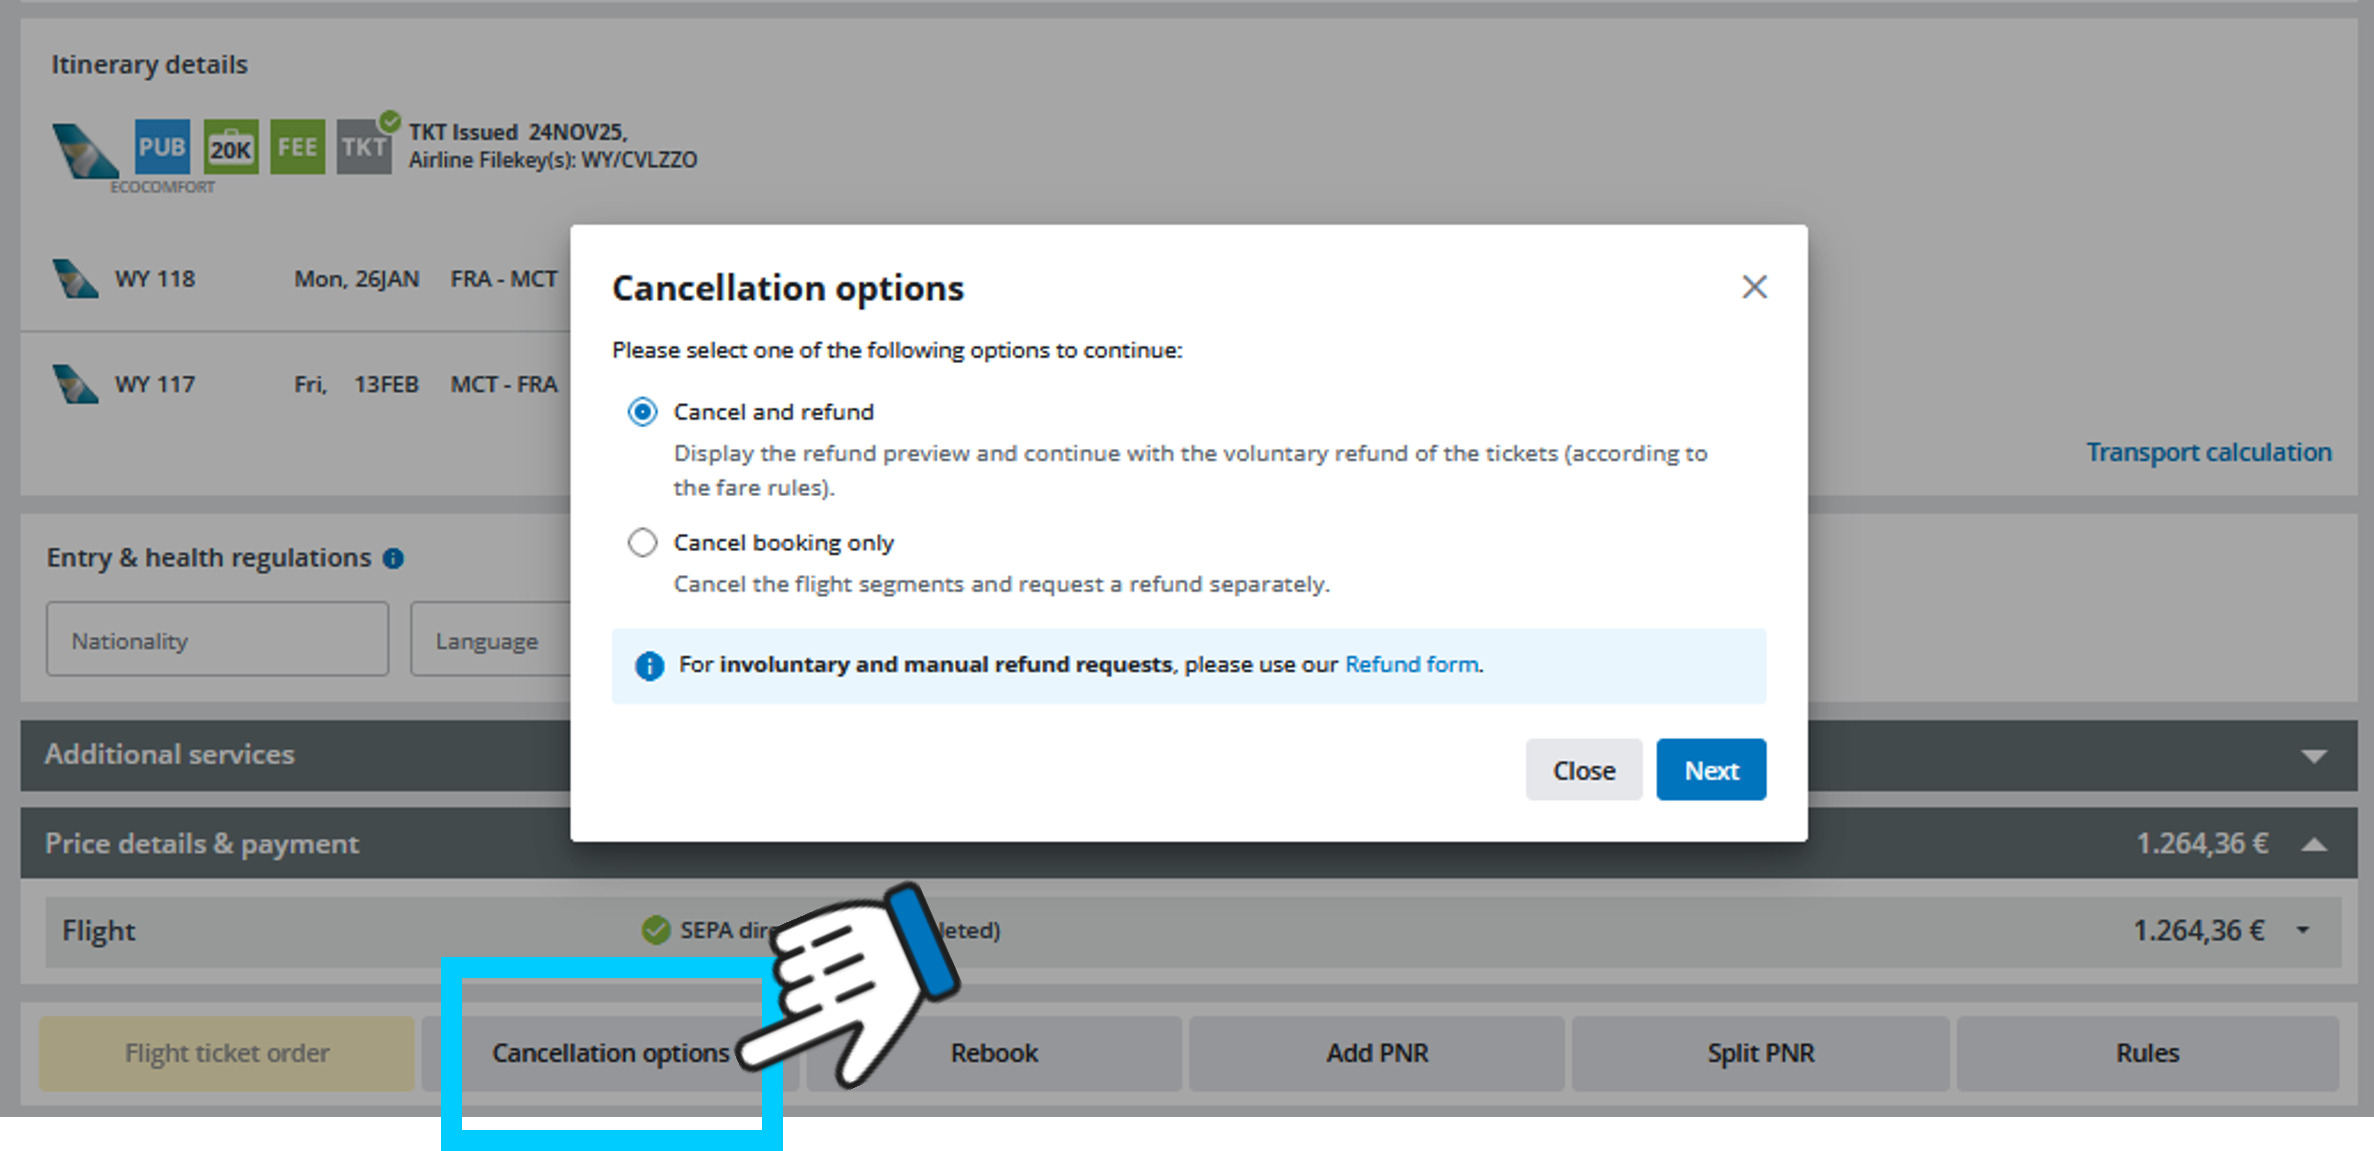Select the Cancel booking only option
Image resolution: width=2374 pixels, height=1151 pixels.
642,543
